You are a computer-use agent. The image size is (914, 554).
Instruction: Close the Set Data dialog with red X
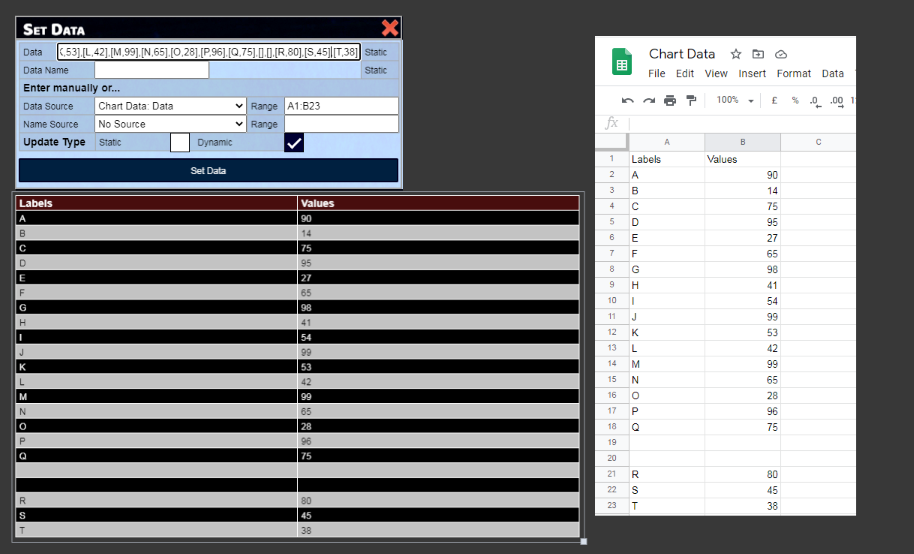click(x=390, y=28)
